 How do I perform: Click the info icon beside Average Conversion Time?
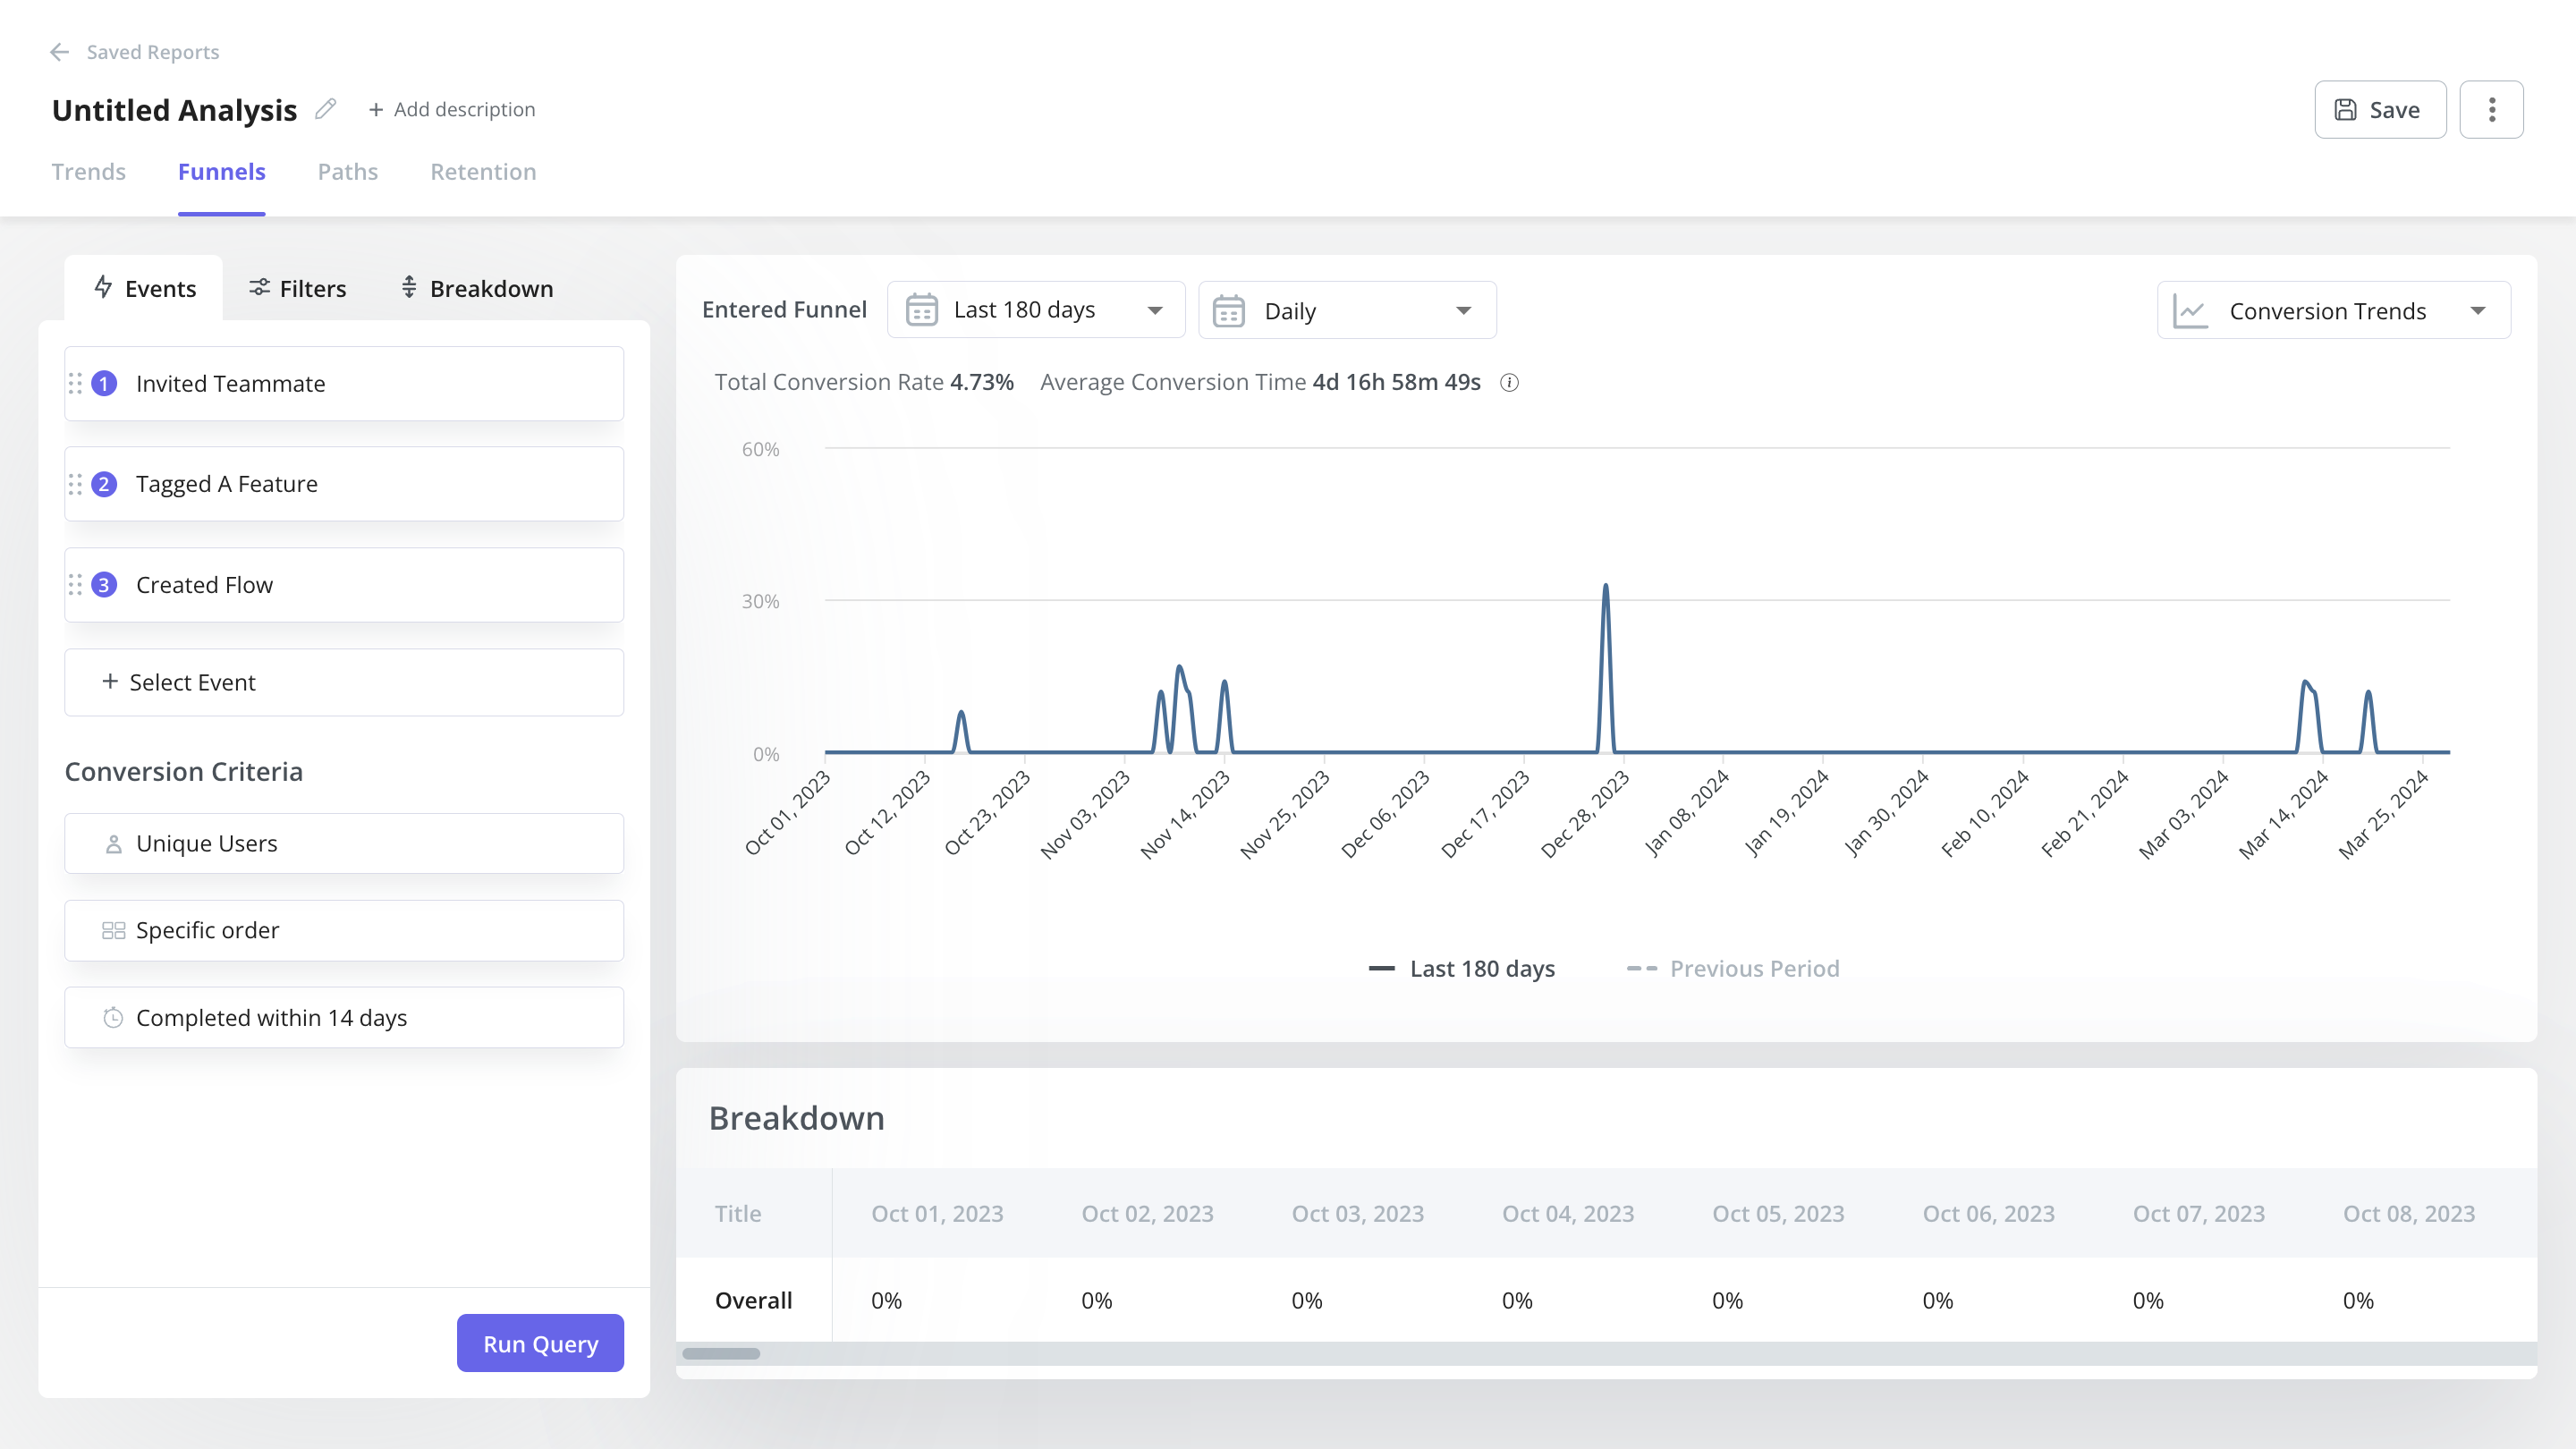click(x=1510, y=382)
